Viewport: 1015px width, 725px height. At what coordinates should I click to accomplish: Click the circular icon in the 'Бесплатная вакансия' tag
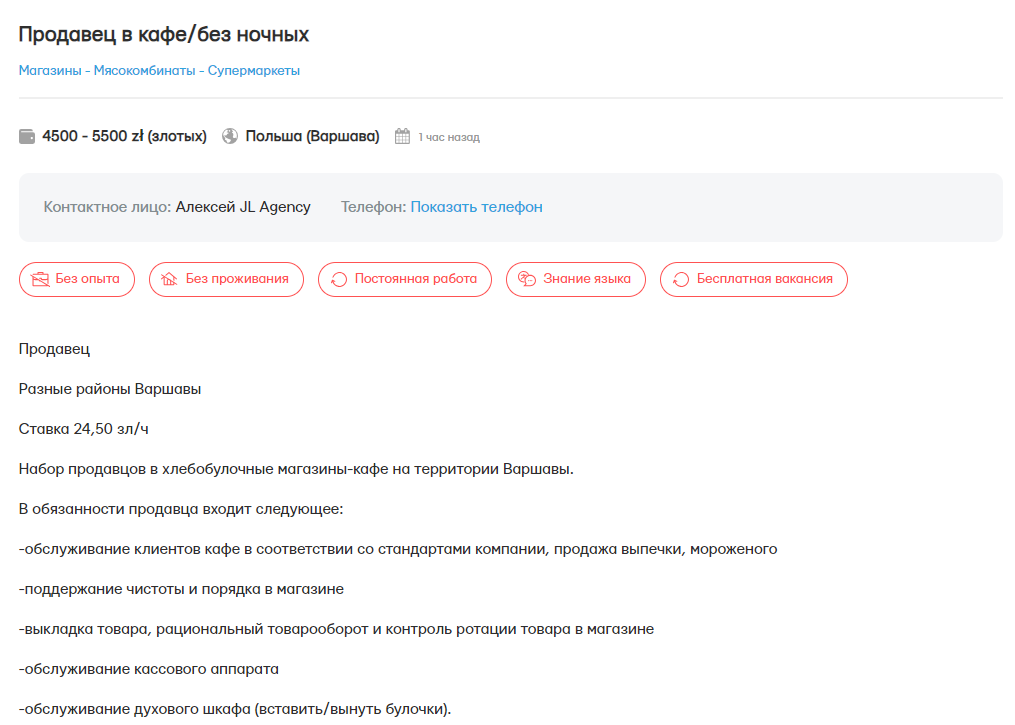click(681, 279)
